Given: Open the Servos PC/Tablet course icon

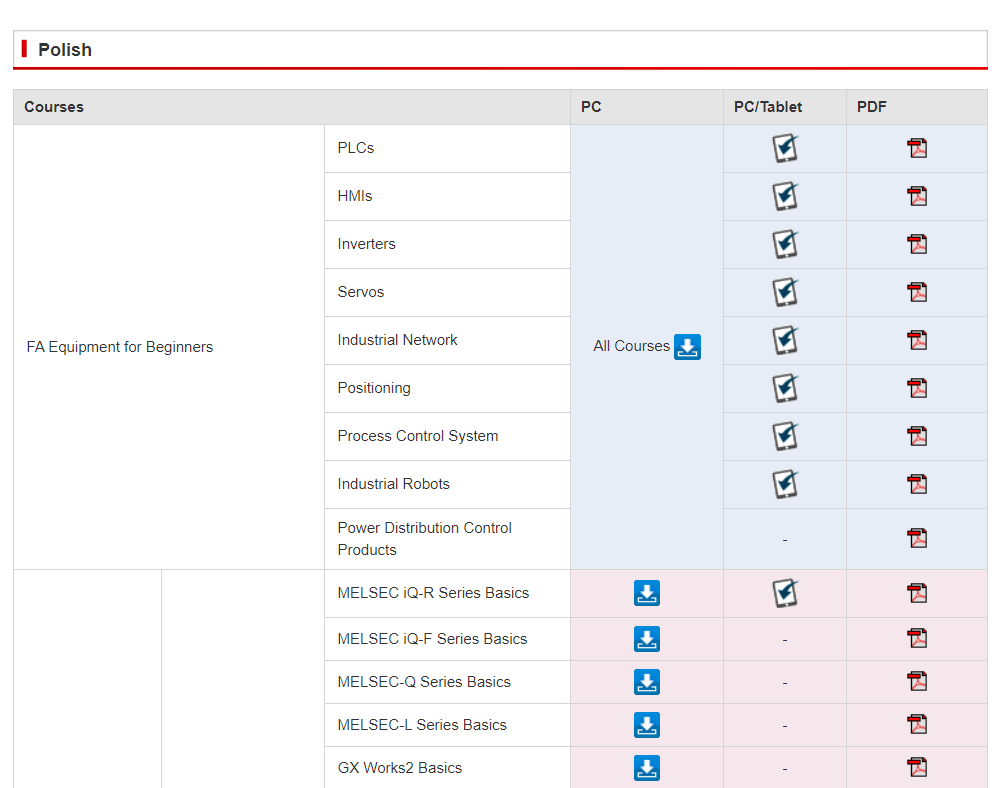Looking at the screenshot, I should [785, 293].
